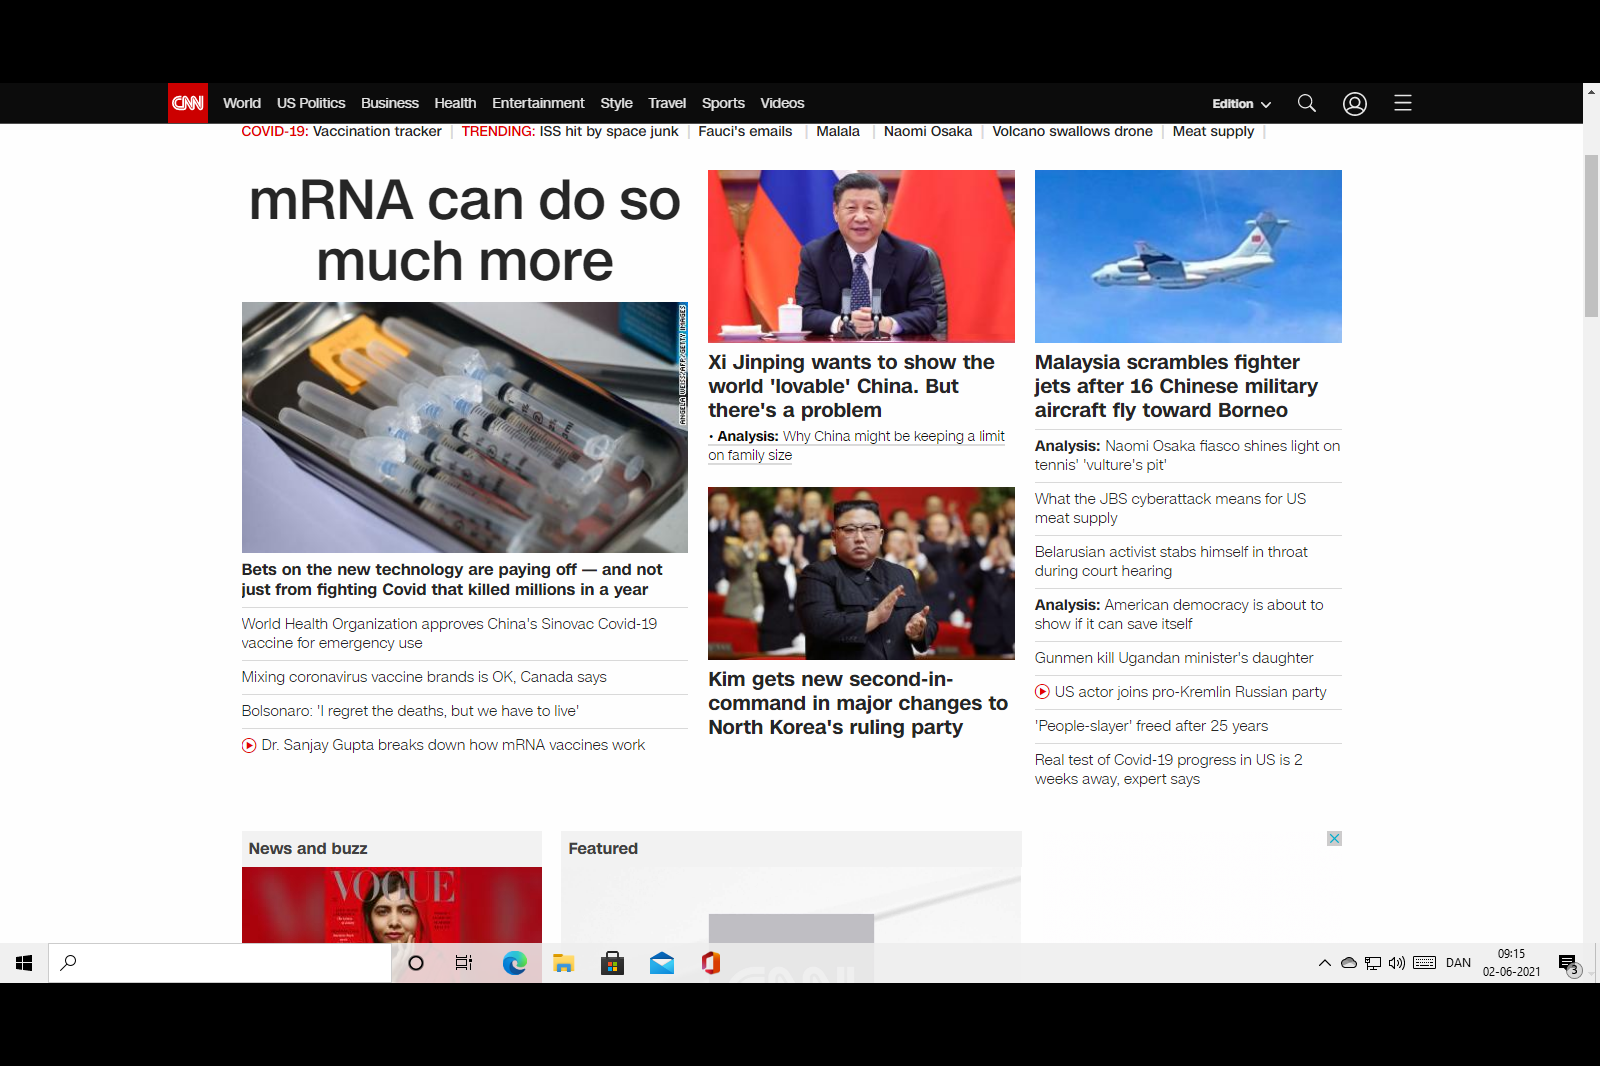Select the Sports navigation item
Viewport: 1600px width, 1066px height.
[x=723, y=103]
